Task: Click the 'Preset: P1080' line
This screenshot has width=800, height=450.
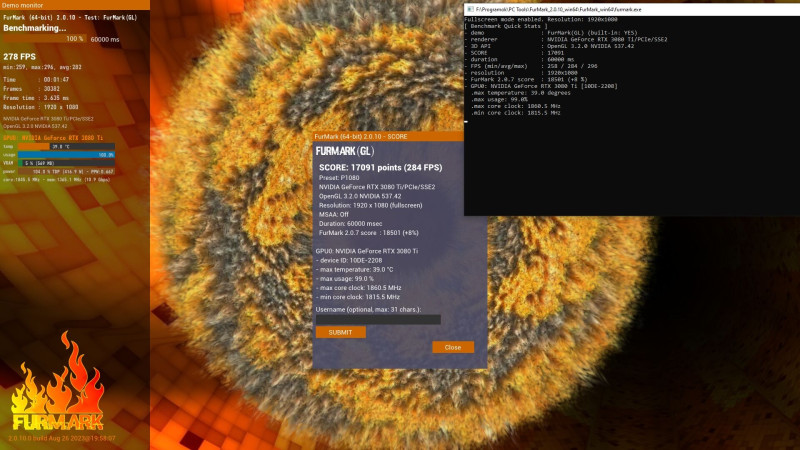Action: point(339,178)
